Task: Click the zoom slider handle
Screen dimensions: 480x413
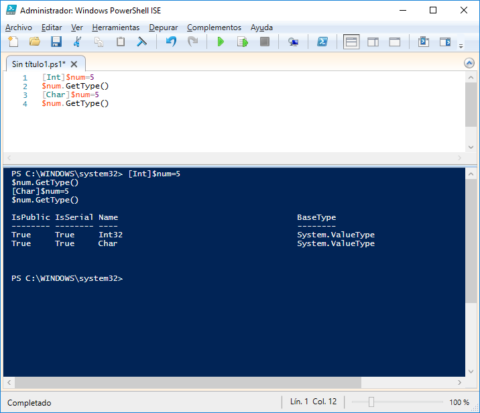Action: pos(371,402)
